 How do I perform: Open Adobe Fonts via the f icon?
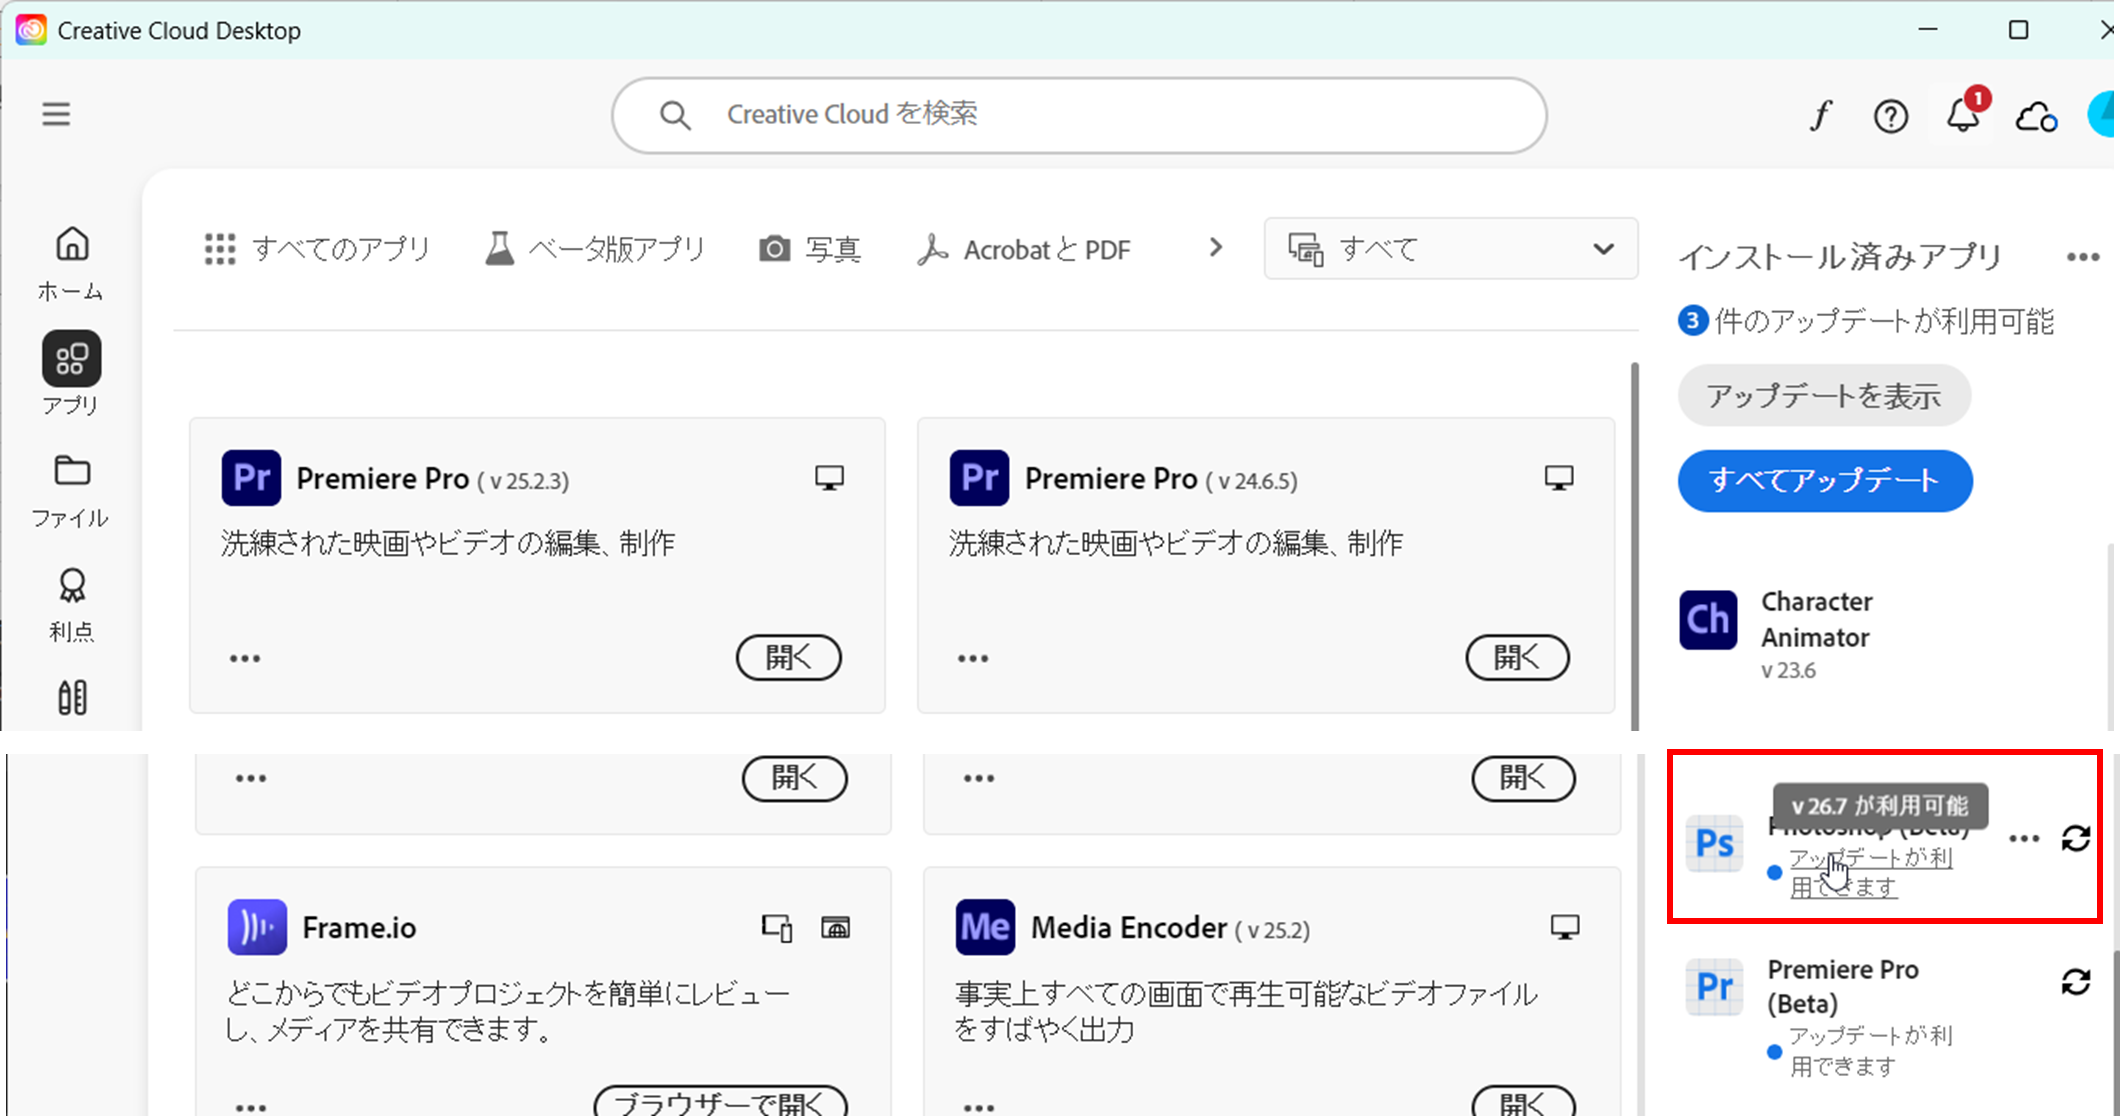(1820, 114)
